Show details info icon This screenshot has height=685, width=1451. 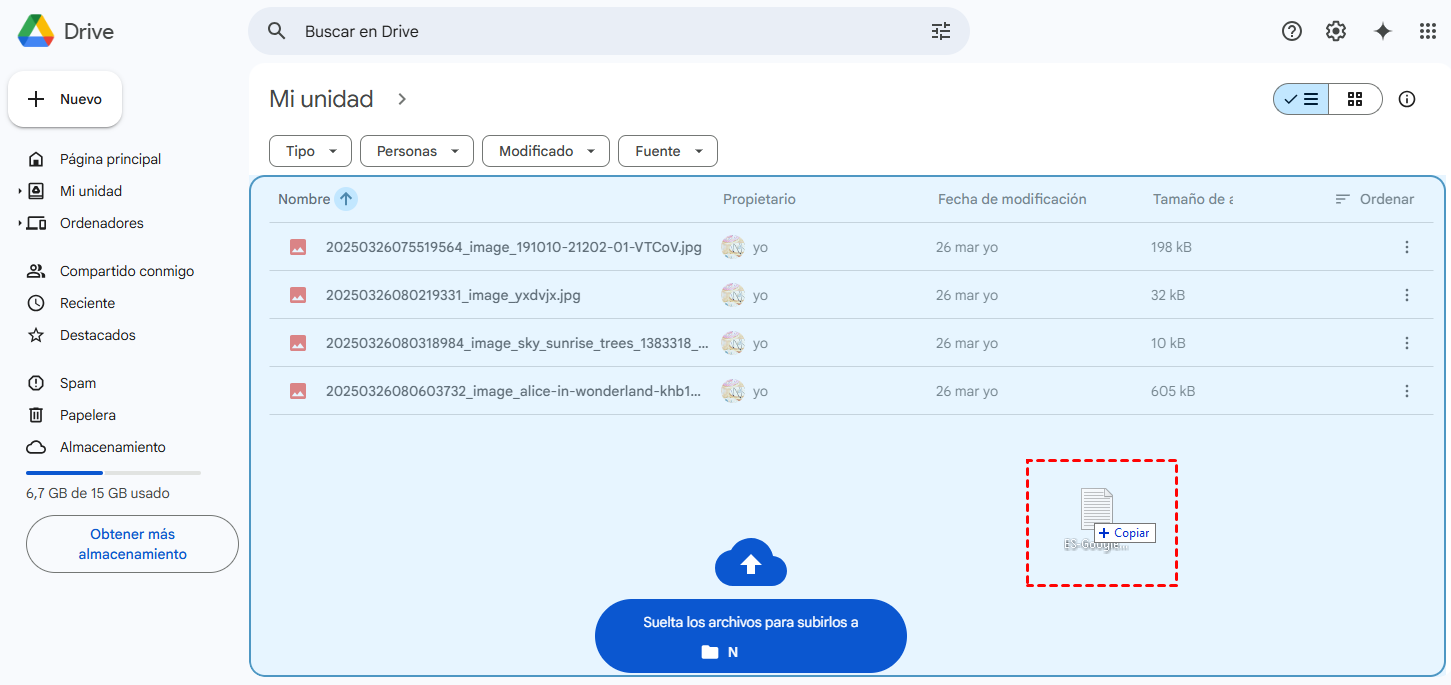click(1407, 99)
